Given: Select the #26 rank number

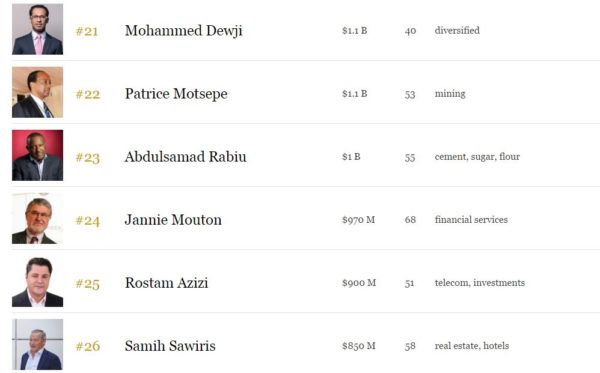Looking at the screenshot, I should coord(88,346).
